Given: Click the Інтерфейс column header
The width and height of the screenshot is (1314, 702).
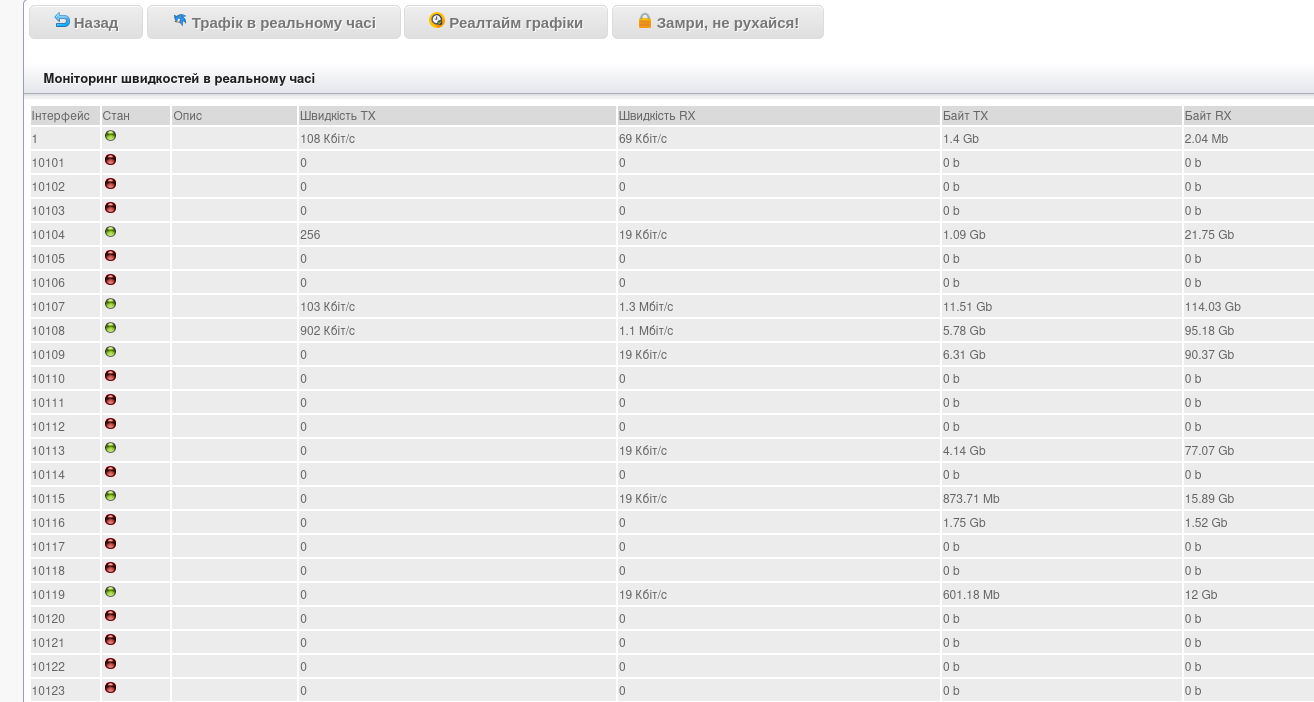Looking at the screenshot, I should pos(60,116).
